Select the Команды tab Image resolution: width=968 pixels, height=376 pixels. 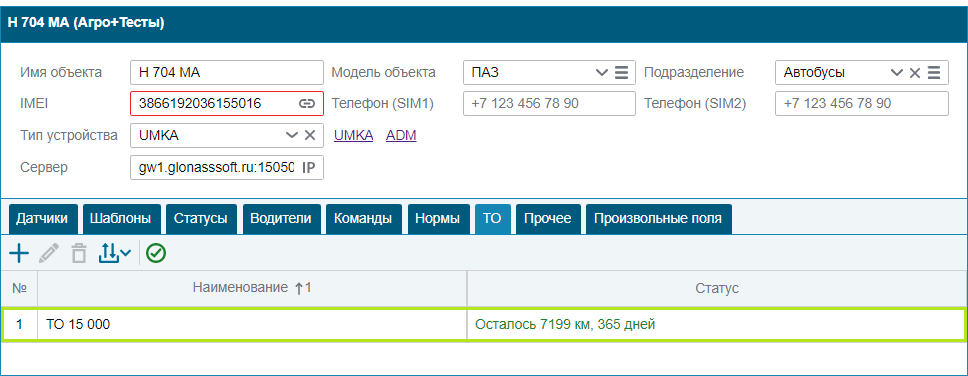[364, 219]
